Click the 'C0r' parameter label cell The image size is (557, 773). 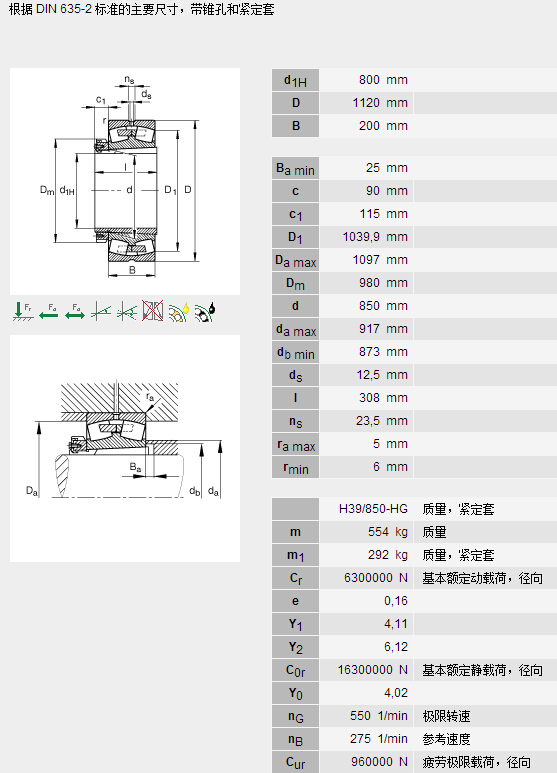(x=295, y=670)
